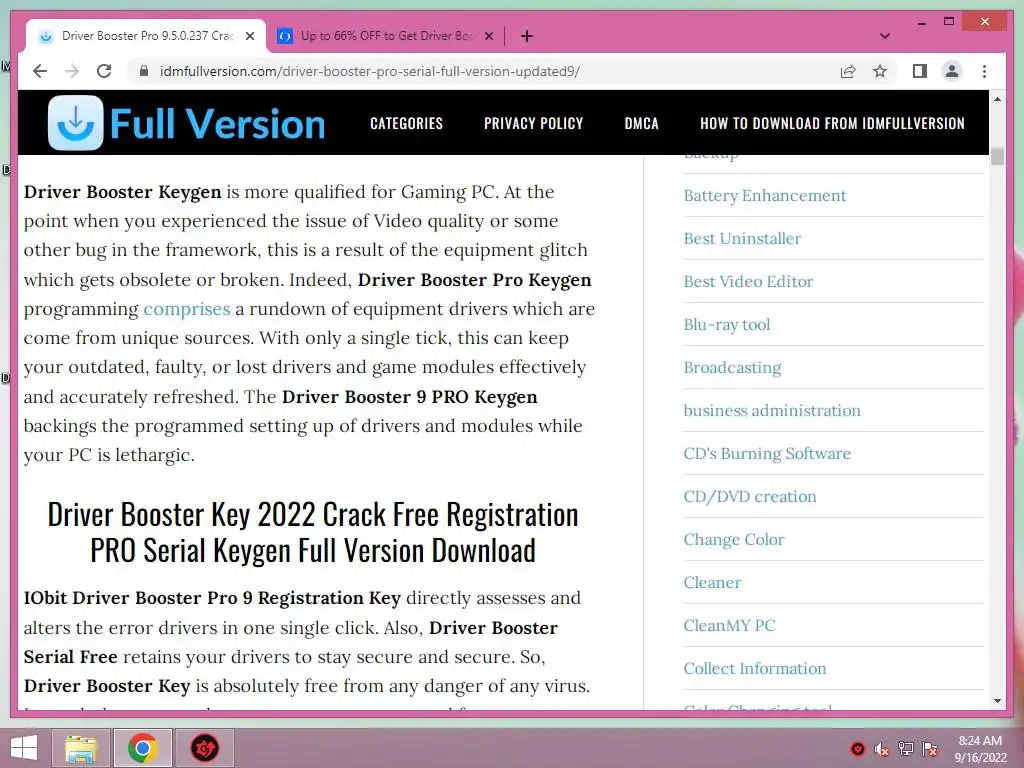Open the network tray icon
1024x768 pixels.
[906, 748]
